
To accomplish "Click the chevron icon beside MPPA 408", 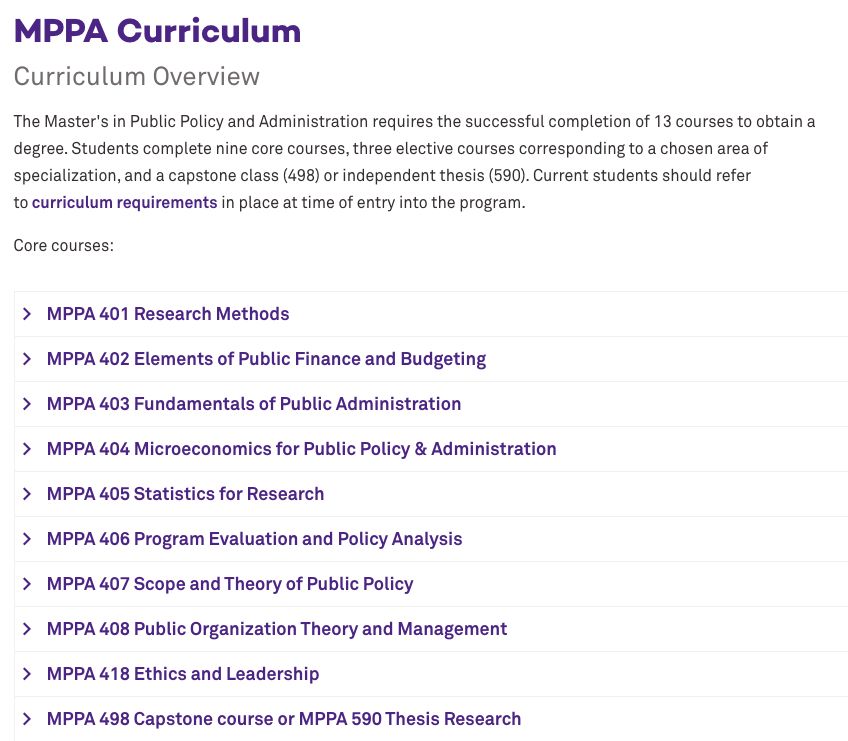I will 27,629.
